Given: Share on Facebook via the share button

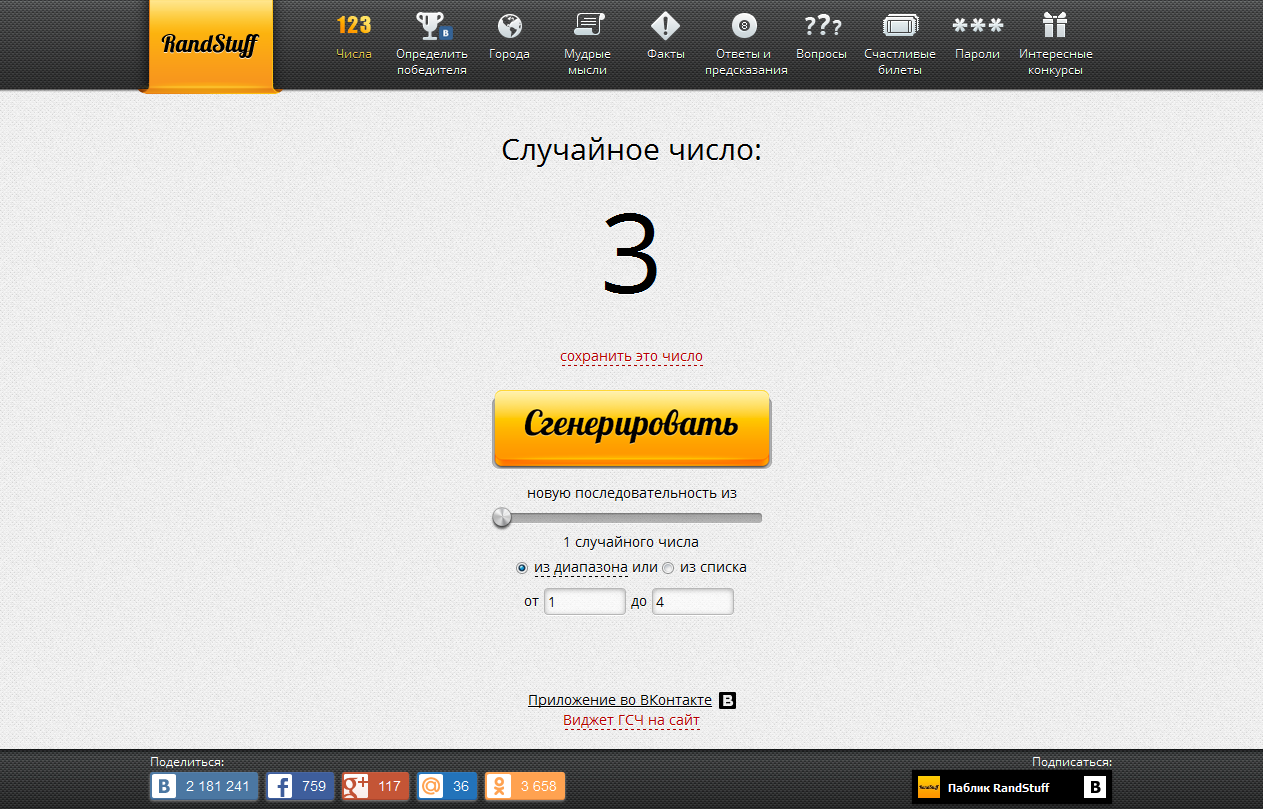Looking at the screenshot, I should click(x=299, y=786).
